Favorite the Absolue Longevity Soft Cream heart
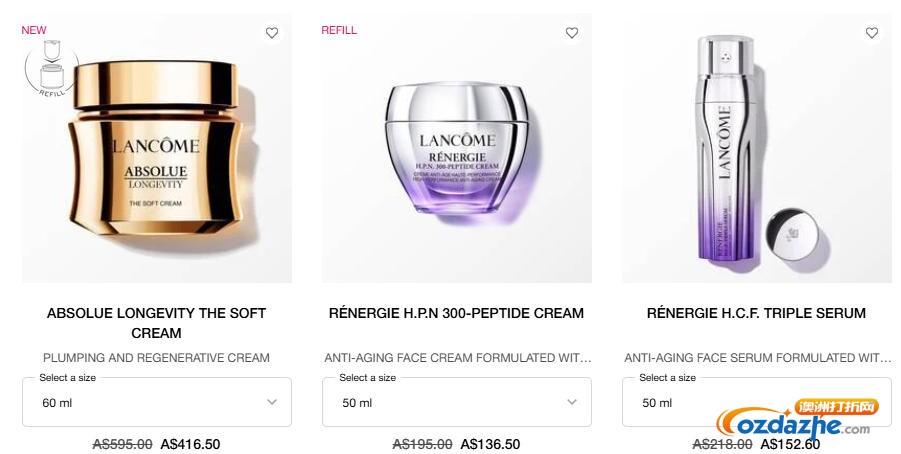The width and height of the screenshot is (901, 454). click(x=272, y=33)
